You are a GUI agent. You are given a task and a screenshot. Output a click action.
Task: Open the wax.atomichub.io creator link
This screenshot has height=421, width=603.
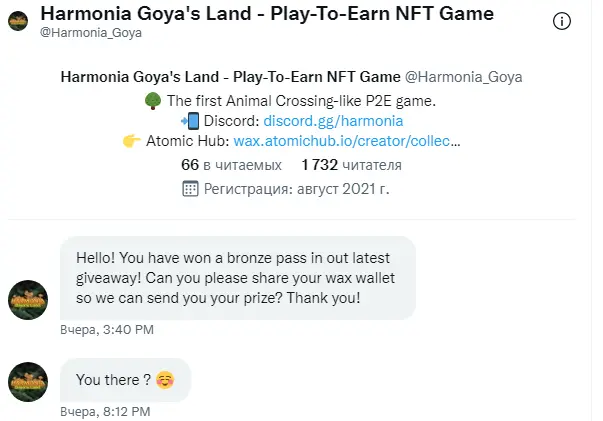347,141
